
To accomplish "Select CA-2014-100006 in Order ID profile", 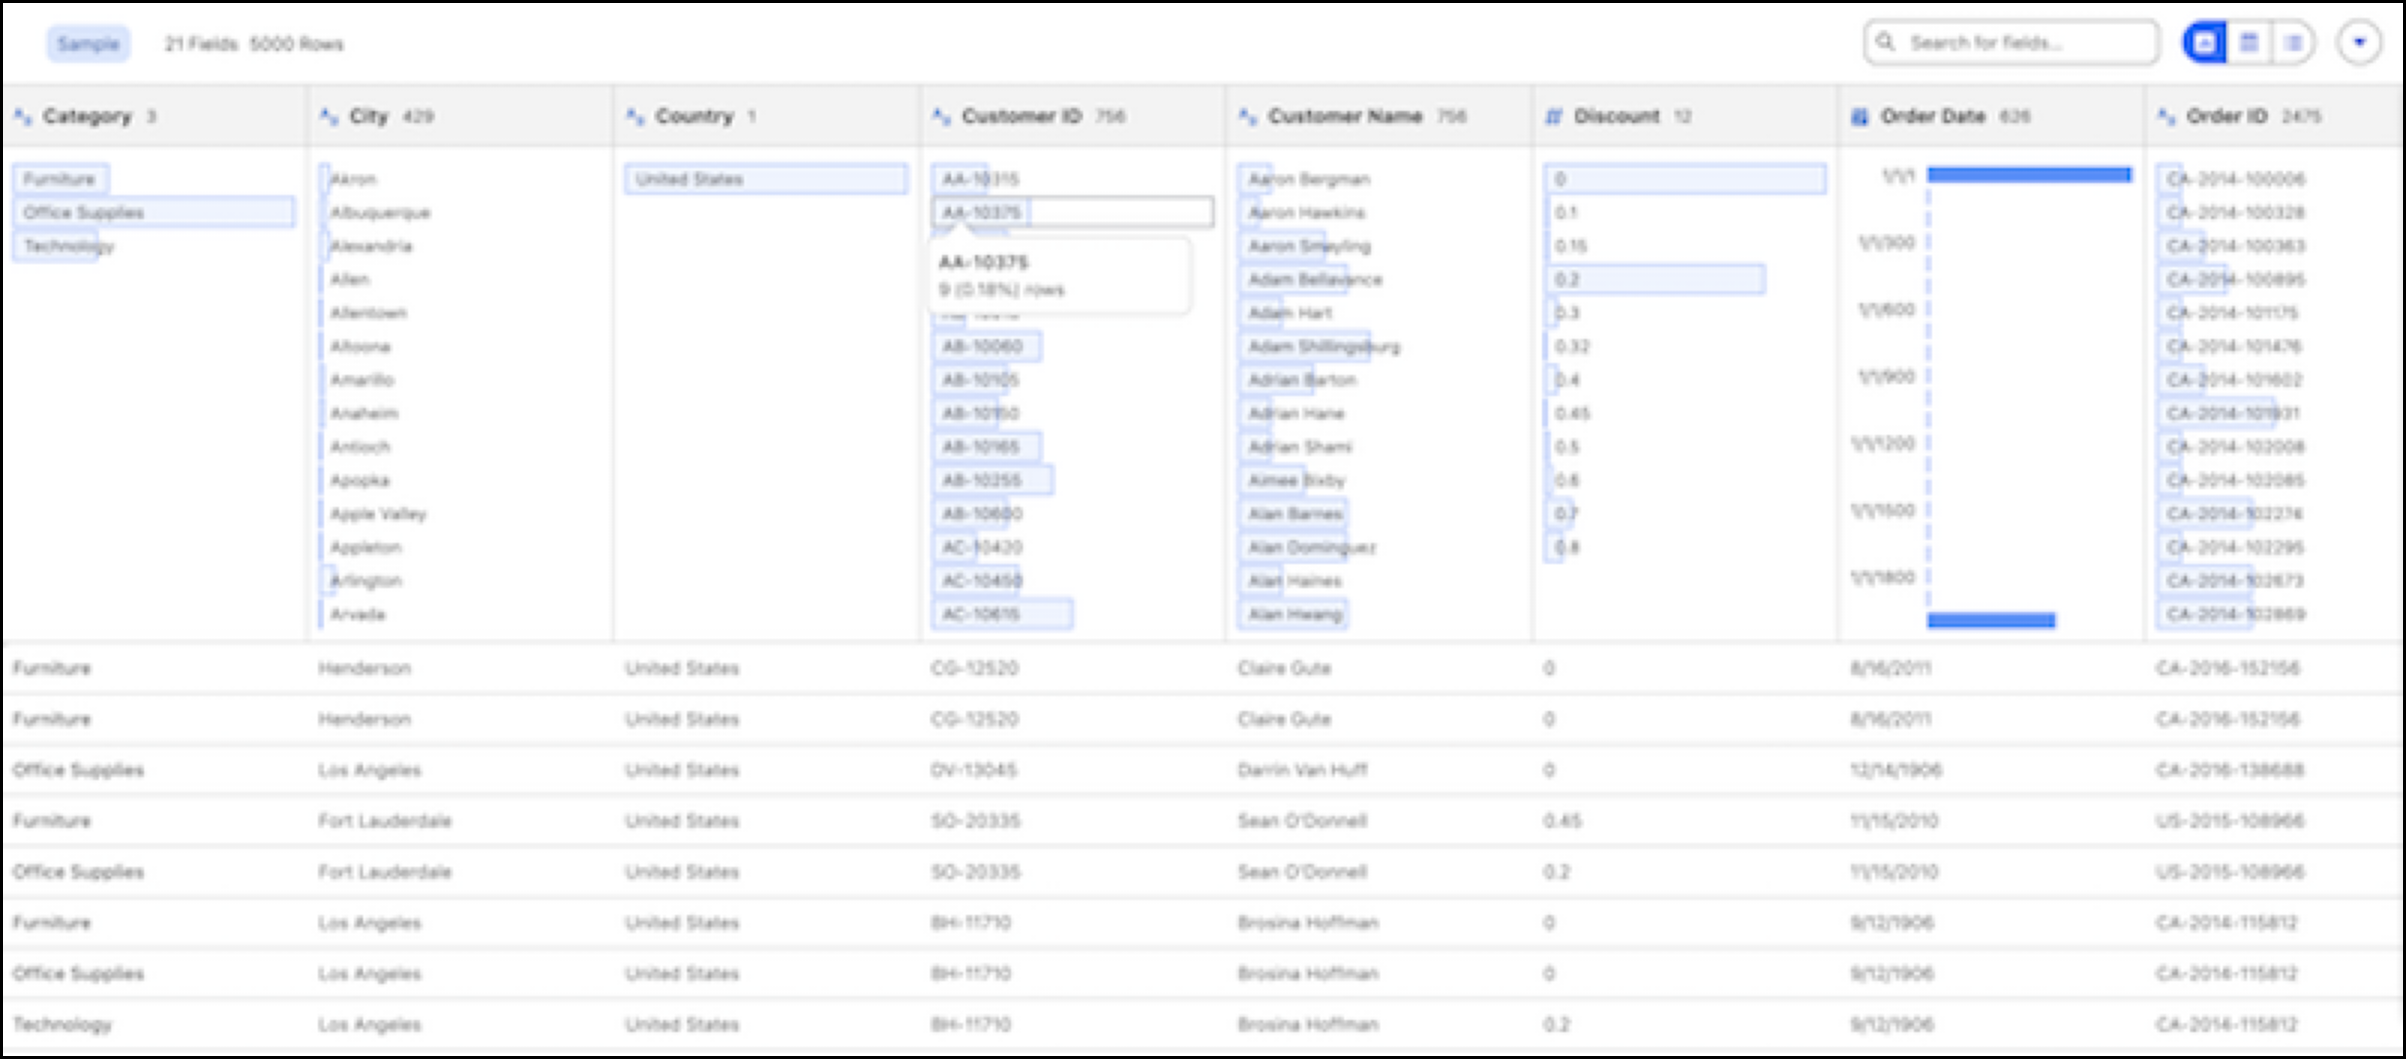I will pos(2235,179).
